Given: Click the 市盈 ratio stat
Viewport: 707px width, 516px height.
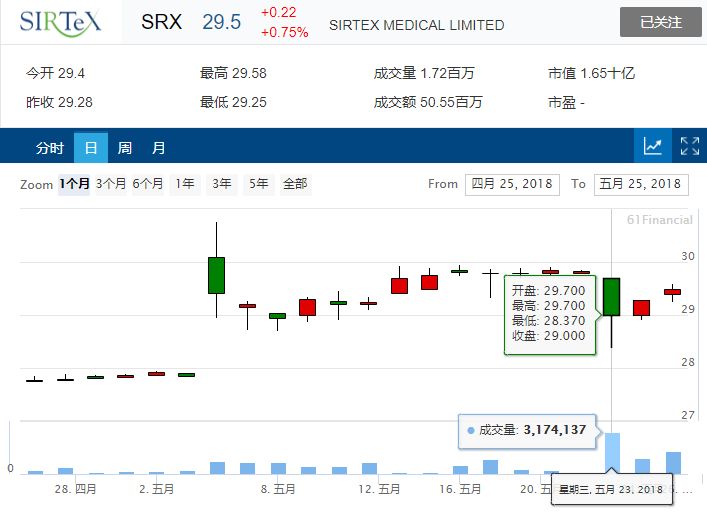Looking at the screenshot, I should (x=566, y=103).
